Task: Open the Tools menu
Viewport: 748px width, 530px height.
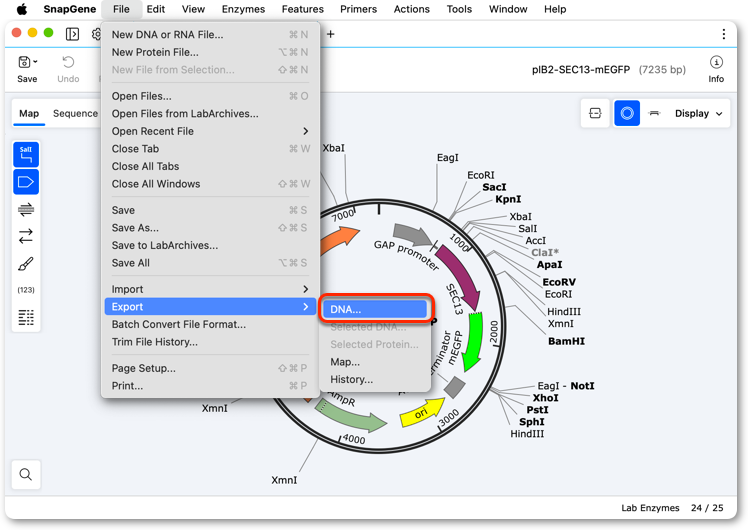Action: tap(459, 9)
